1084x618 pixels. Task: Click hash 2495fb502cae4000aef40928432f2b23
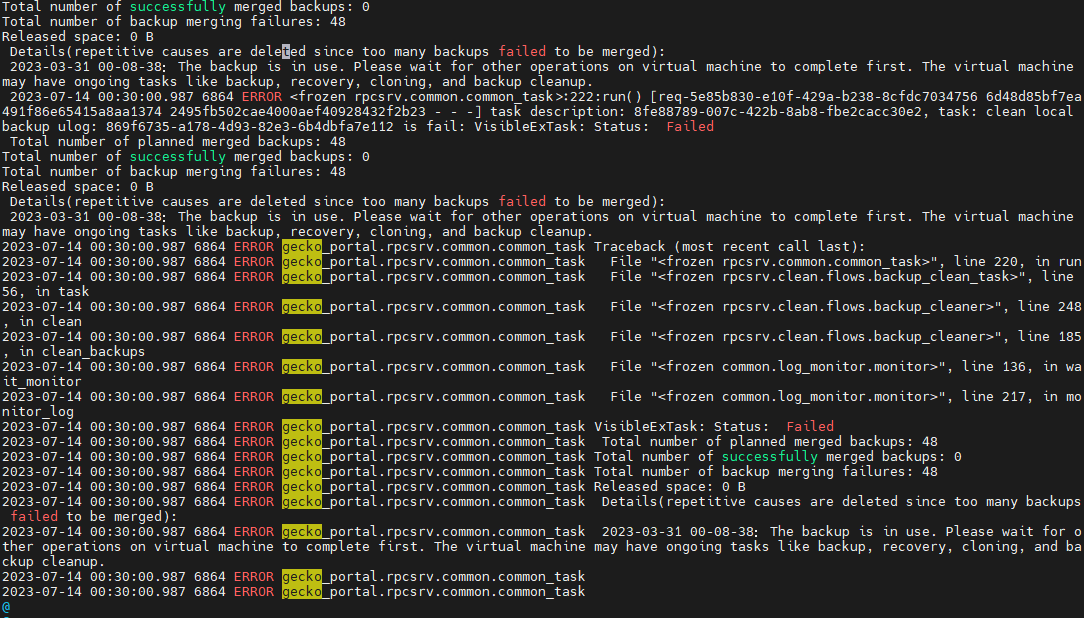tap(298, 111)
